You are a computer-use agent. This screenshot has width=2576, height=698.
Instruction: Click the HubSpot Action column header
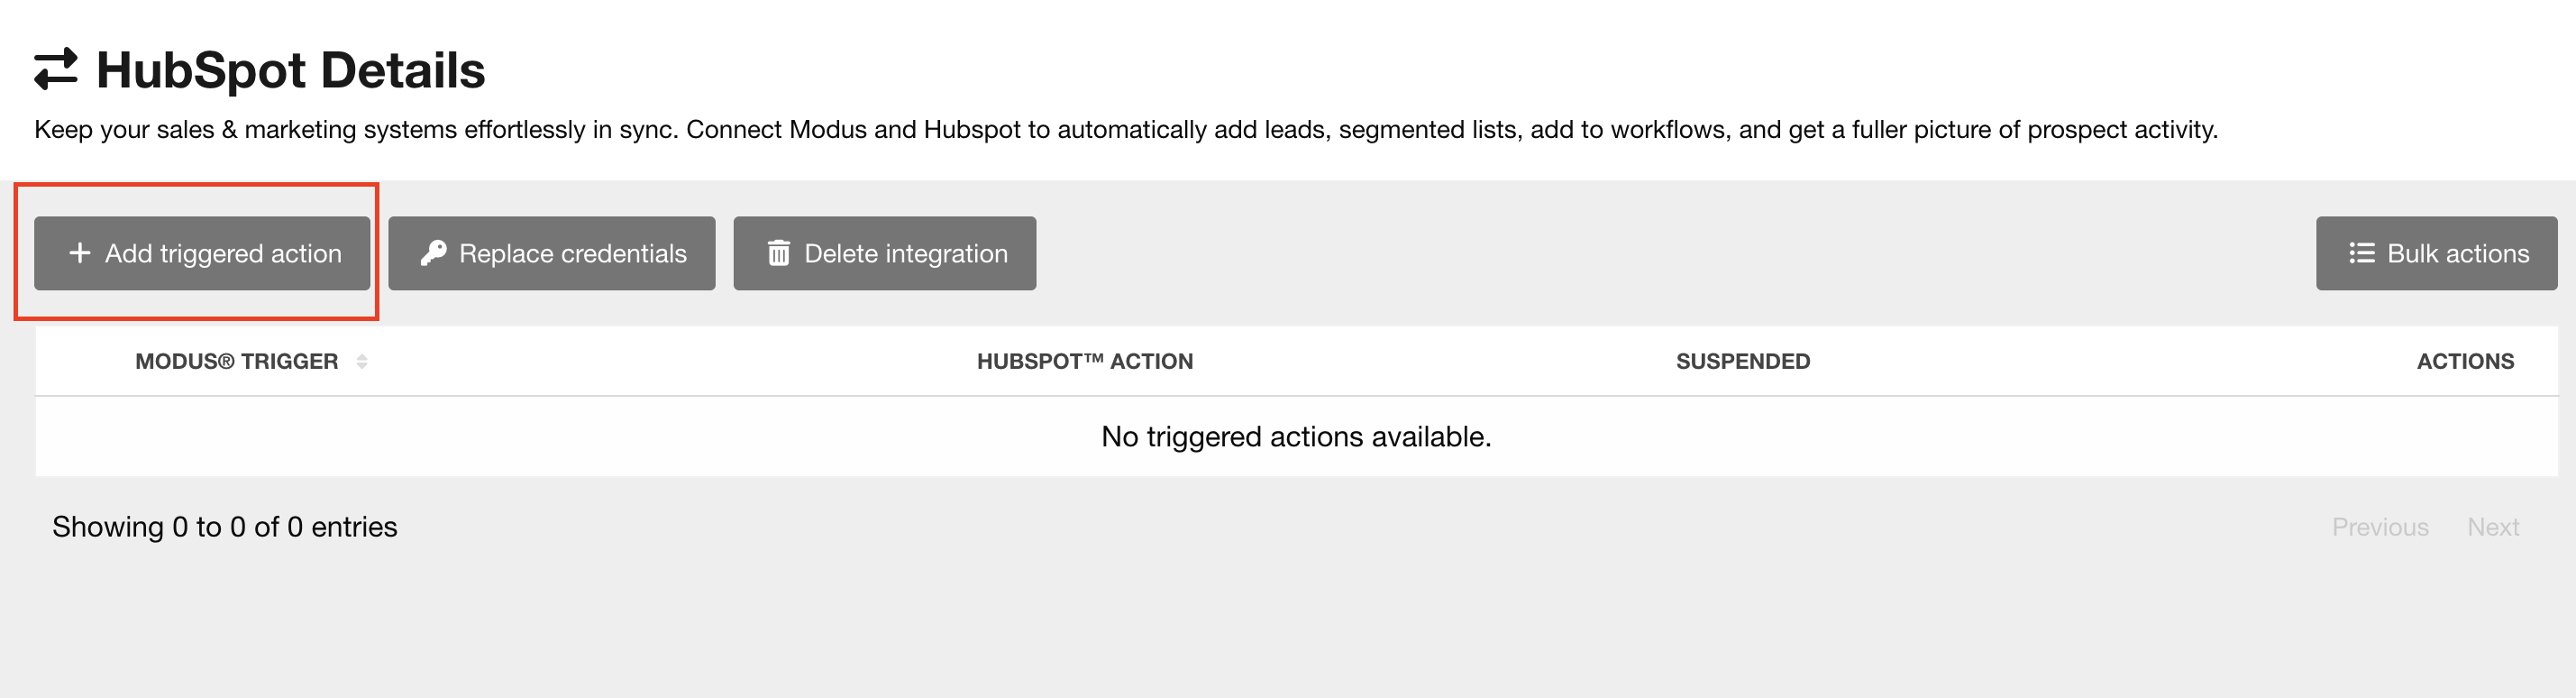tap(1085, 361)
